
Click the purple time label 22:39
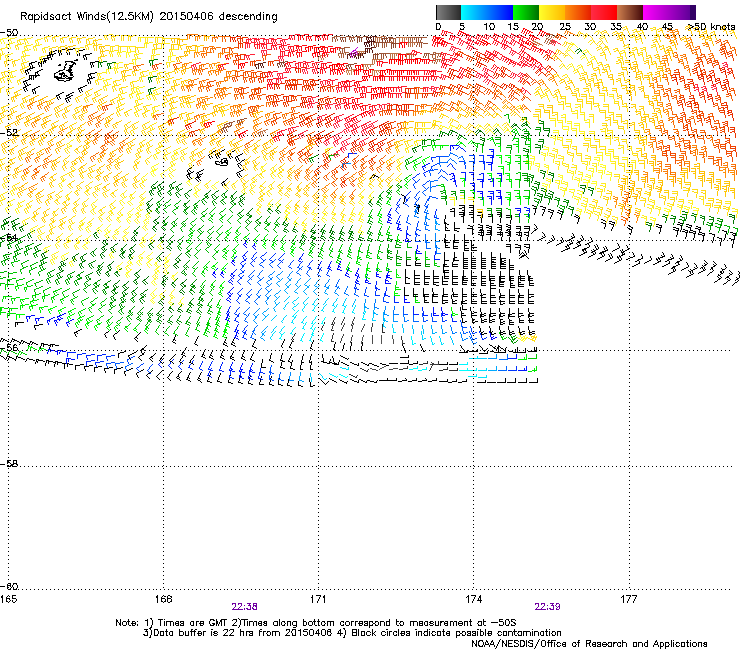tap(547, 607)
